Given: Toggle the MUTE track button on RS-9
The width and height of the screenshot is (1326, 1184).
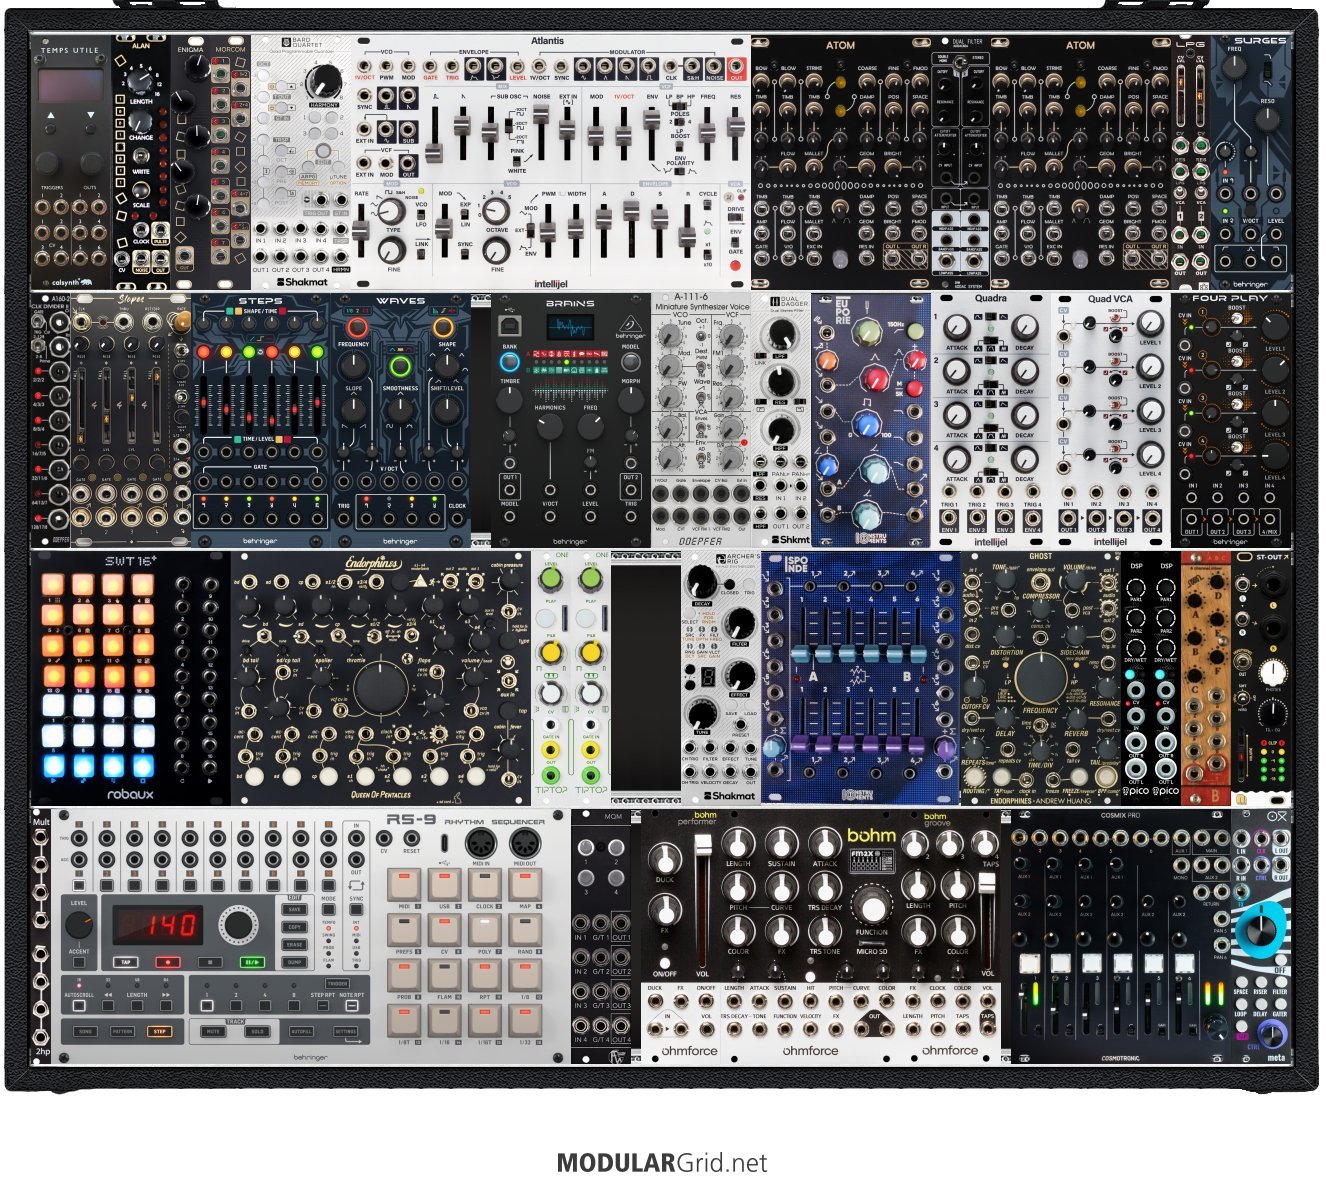Looking at the screenshot, I should (212, 1031).
